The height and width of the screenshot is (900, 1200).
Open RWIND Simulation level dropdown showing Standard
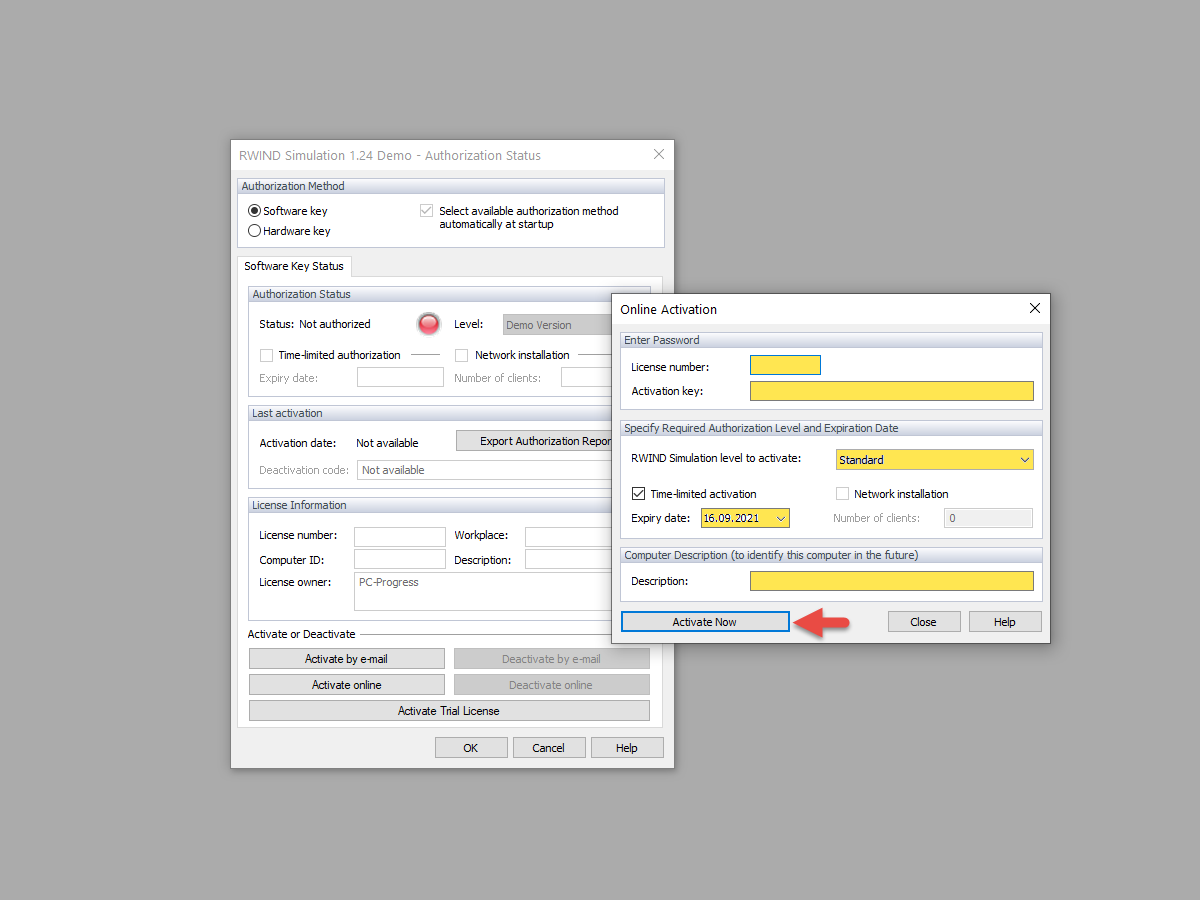935,460
